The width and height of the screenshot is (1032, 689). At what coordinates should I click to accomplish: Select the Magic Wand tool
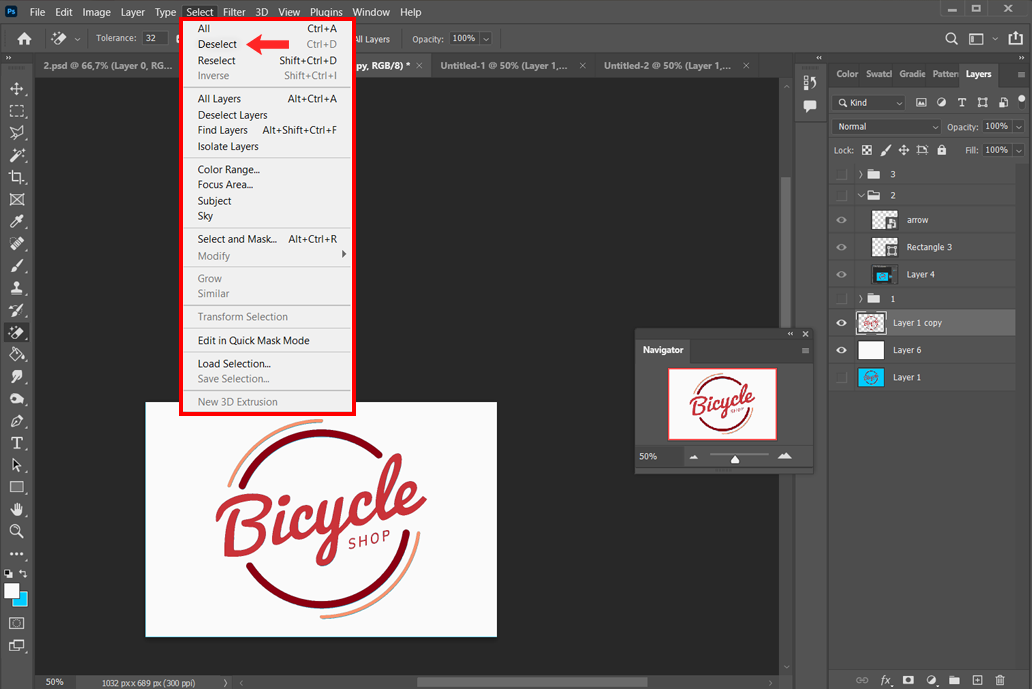pyautogui.click(x=17, y=155)
